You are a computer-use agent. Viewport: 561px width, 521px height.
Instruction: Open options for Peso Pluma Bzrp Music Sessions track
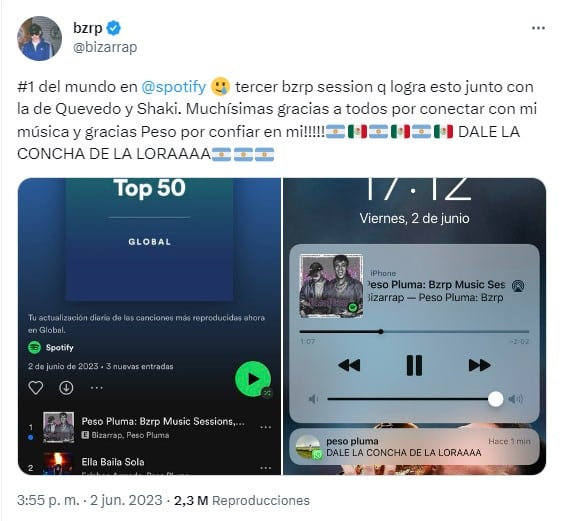click(x=265, y=427)
